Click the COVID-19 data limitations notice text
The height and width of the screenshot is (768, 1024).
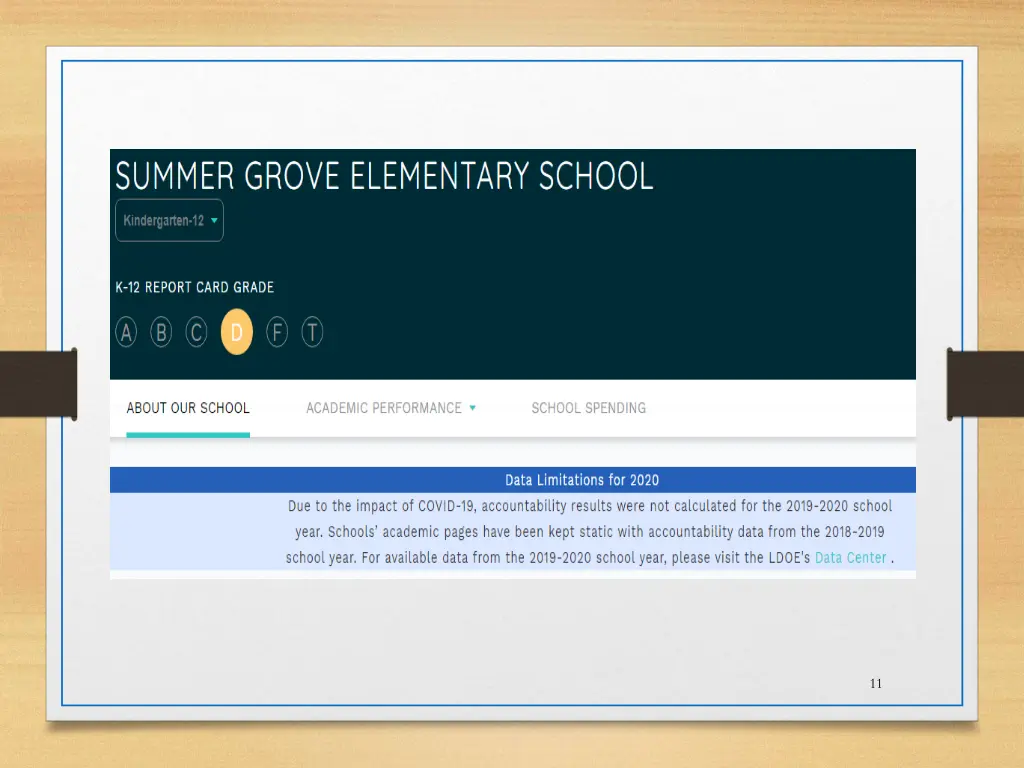[x=581, y=531]
